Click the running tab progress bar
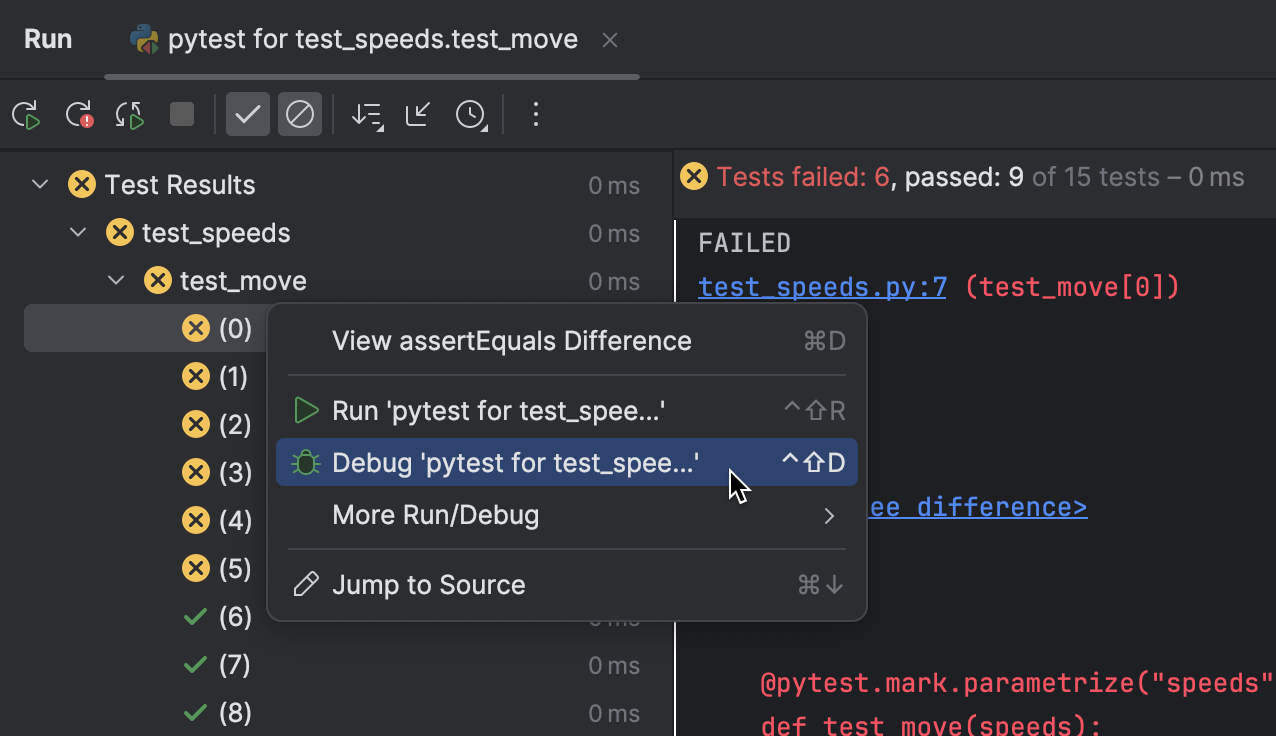This screenshot has width=1276, height=736. tap(371, 73)
